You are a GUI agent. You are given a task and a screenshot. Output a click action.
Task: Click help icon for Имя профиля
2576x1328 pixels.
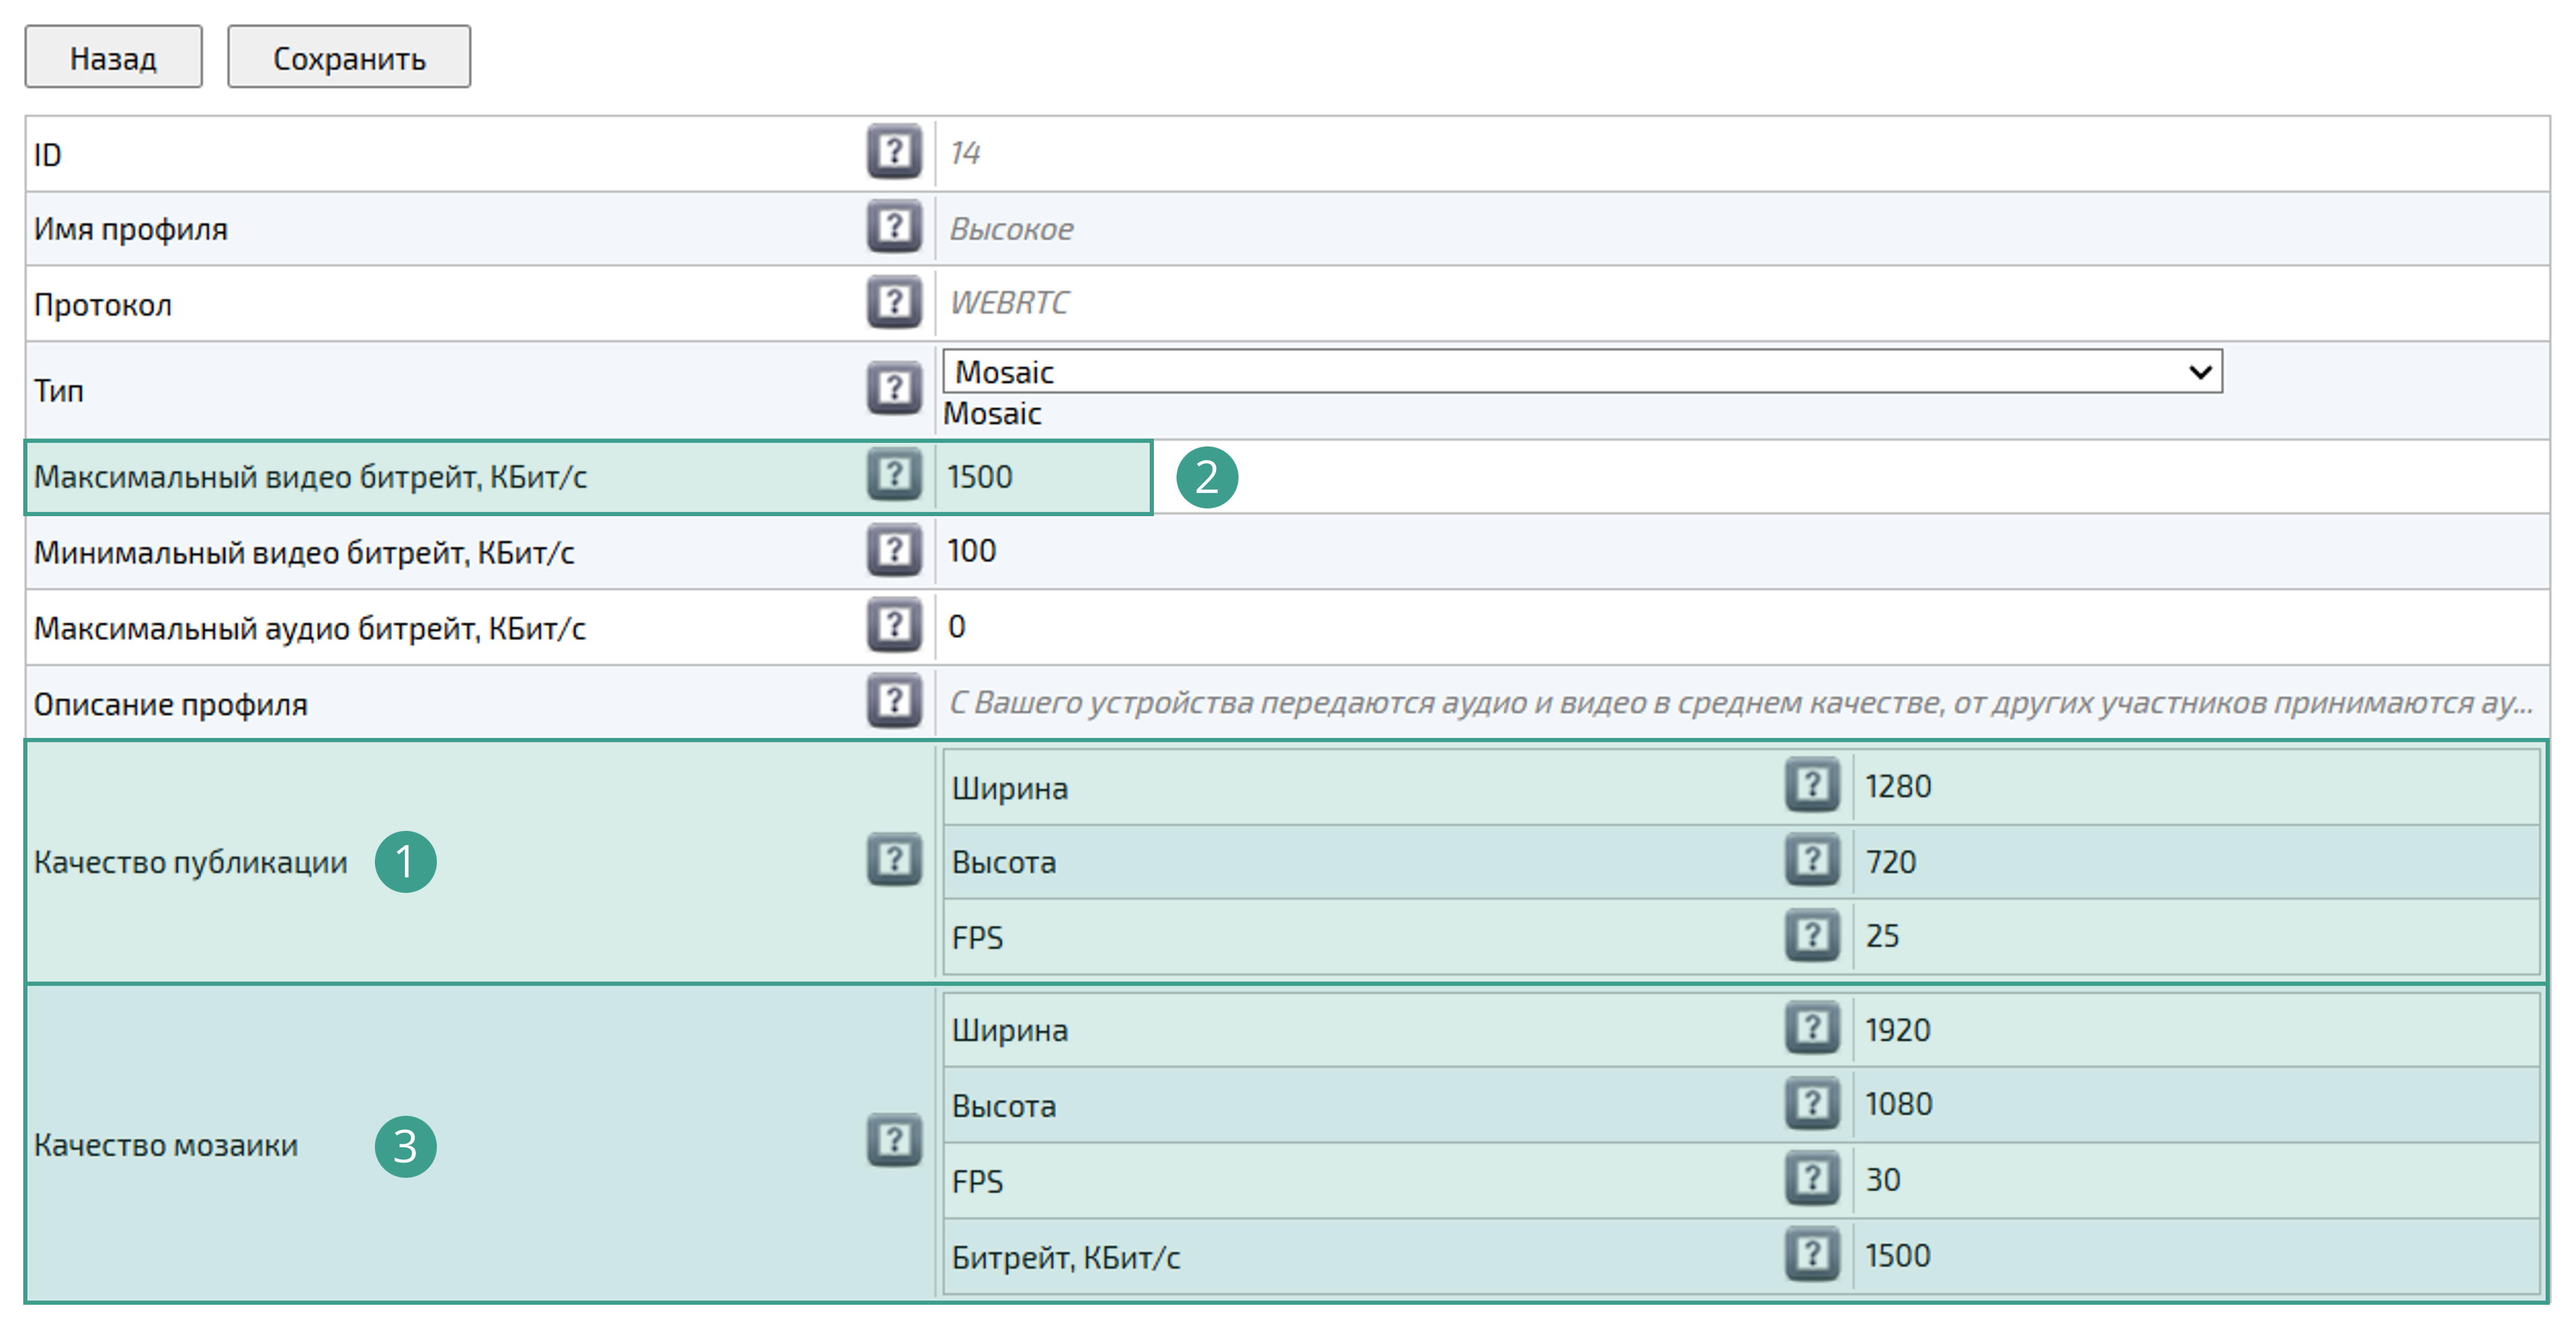tap(893, 227)
